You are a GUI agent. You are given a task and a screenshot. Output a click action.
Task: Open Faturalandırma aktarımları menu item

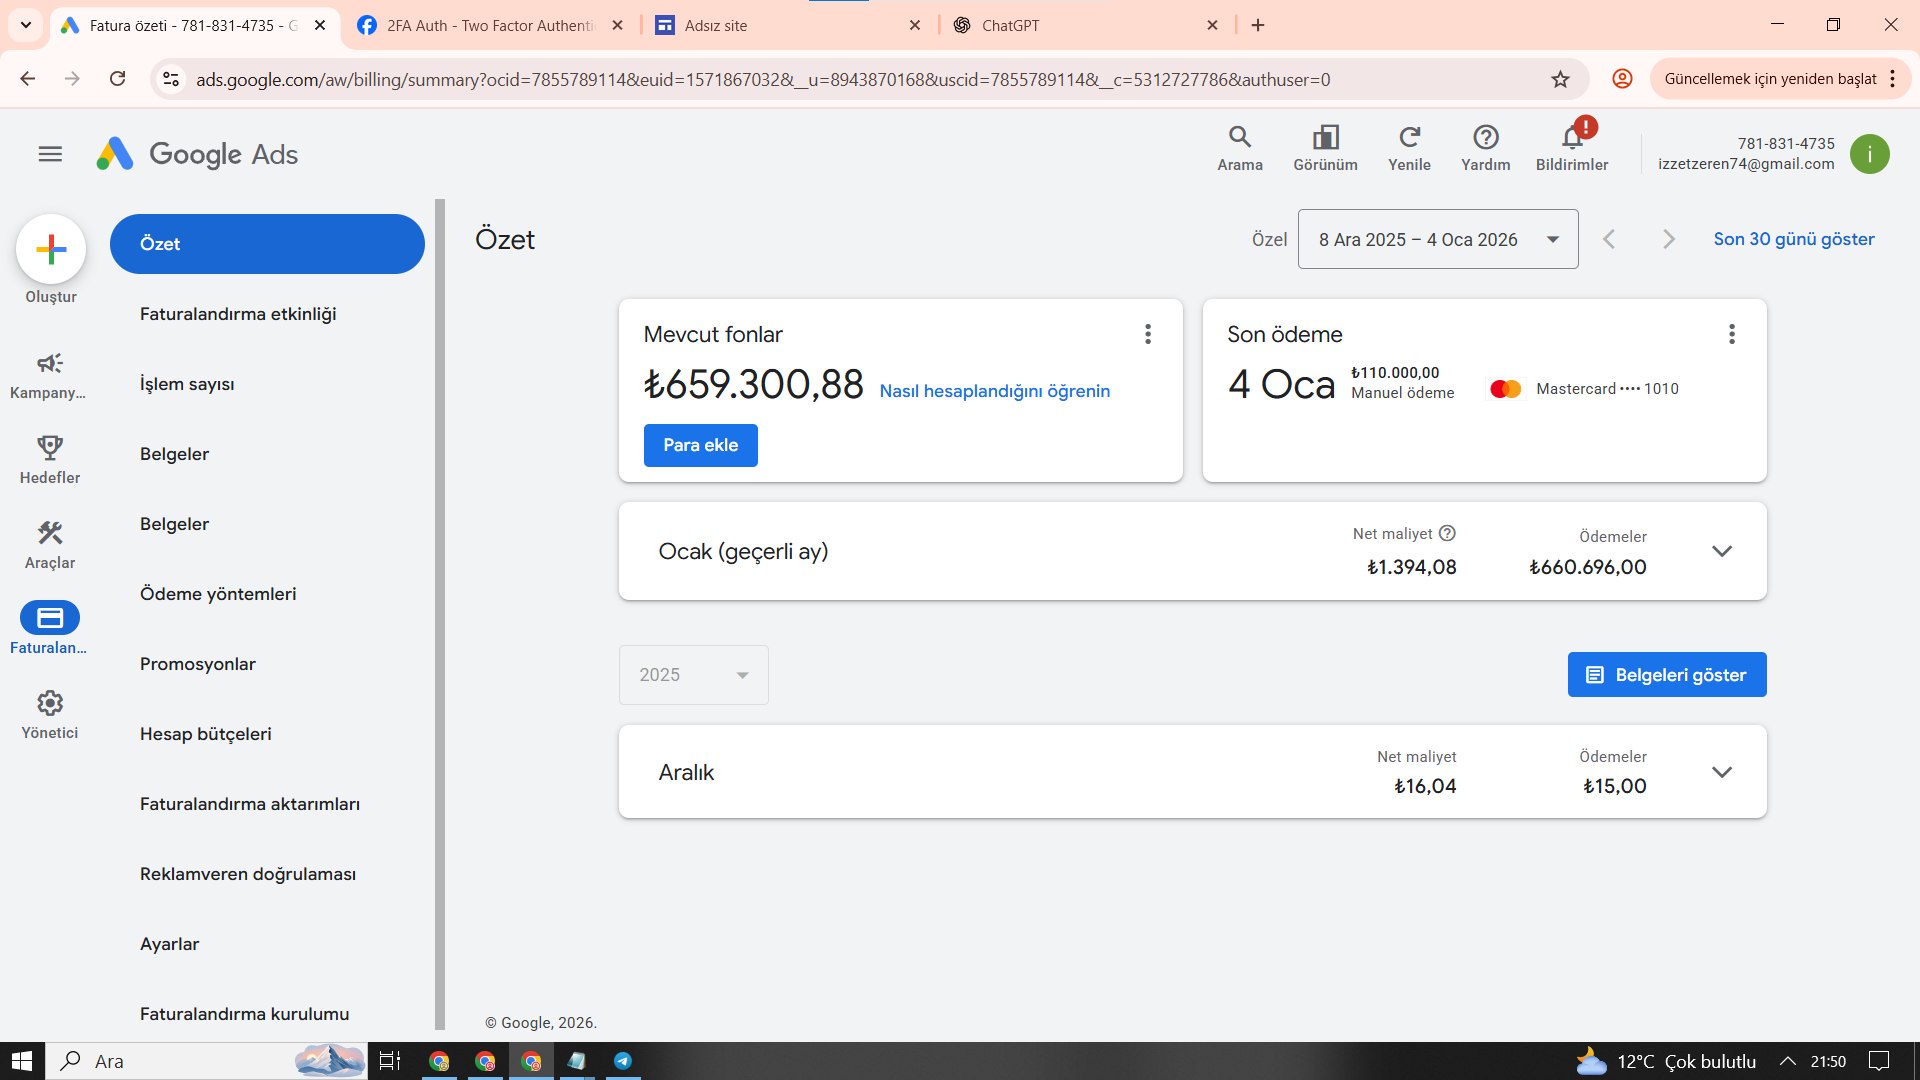click(x=250, y=804)
